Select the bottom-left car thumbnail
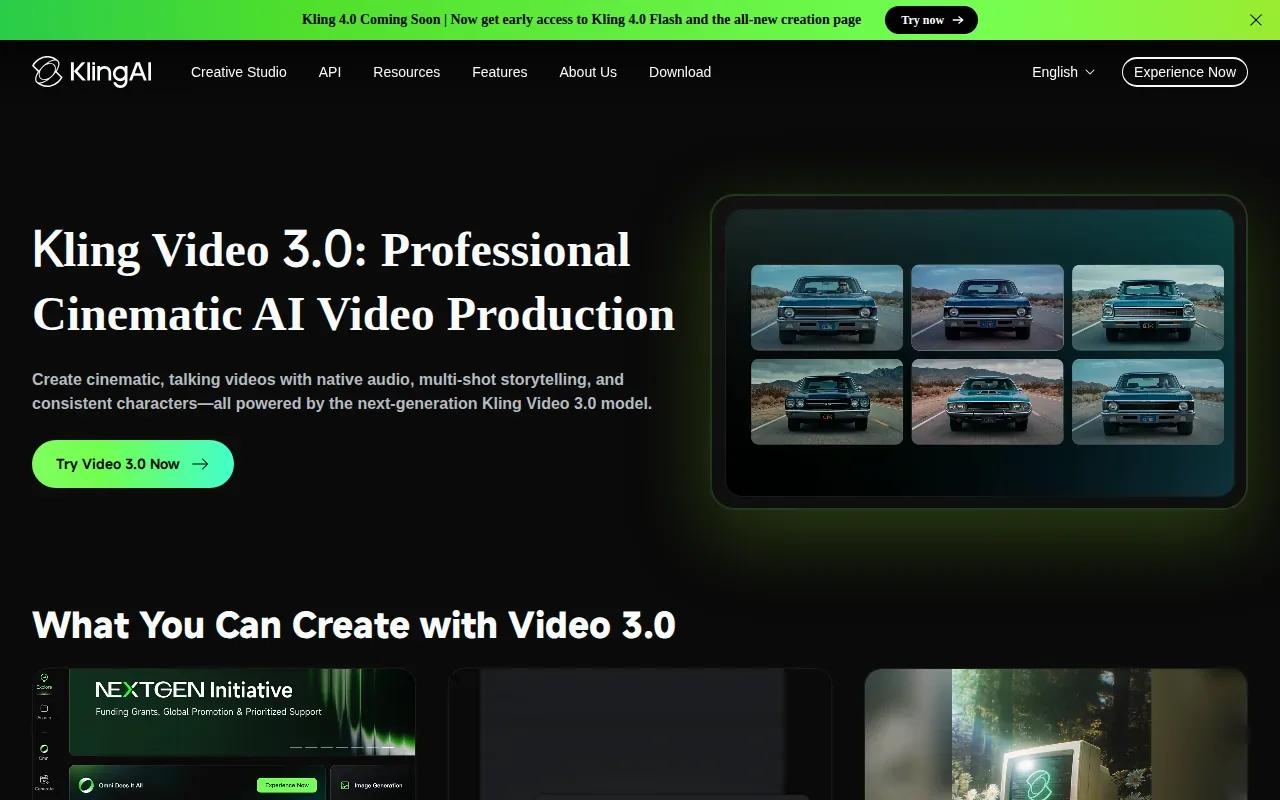1280x800 pixels. [x=827, y=402]
